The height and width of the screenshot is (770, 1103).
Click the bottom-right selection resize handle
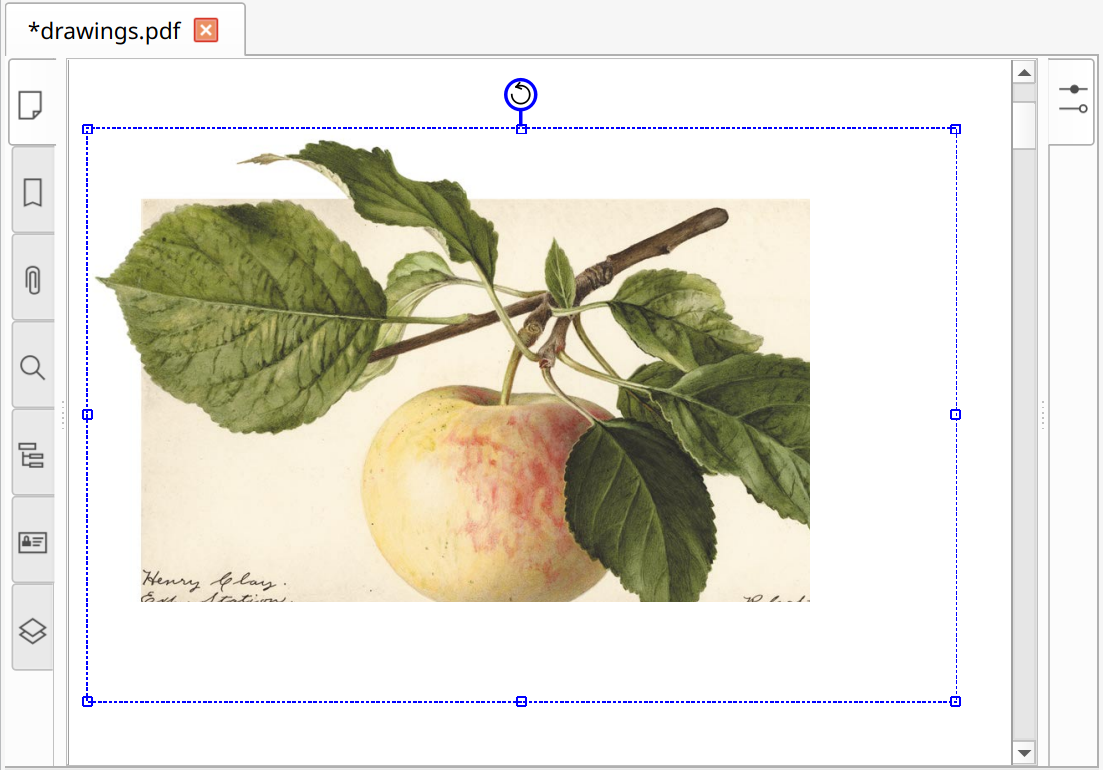(955, 701)
